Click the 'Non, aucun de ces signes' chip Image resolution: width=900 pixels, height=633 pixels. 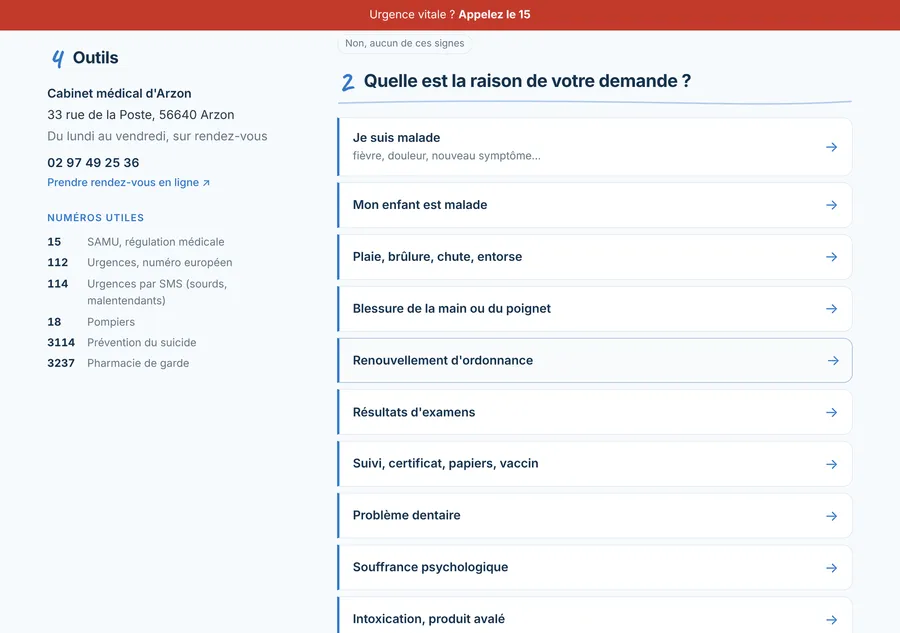(405, 43)
